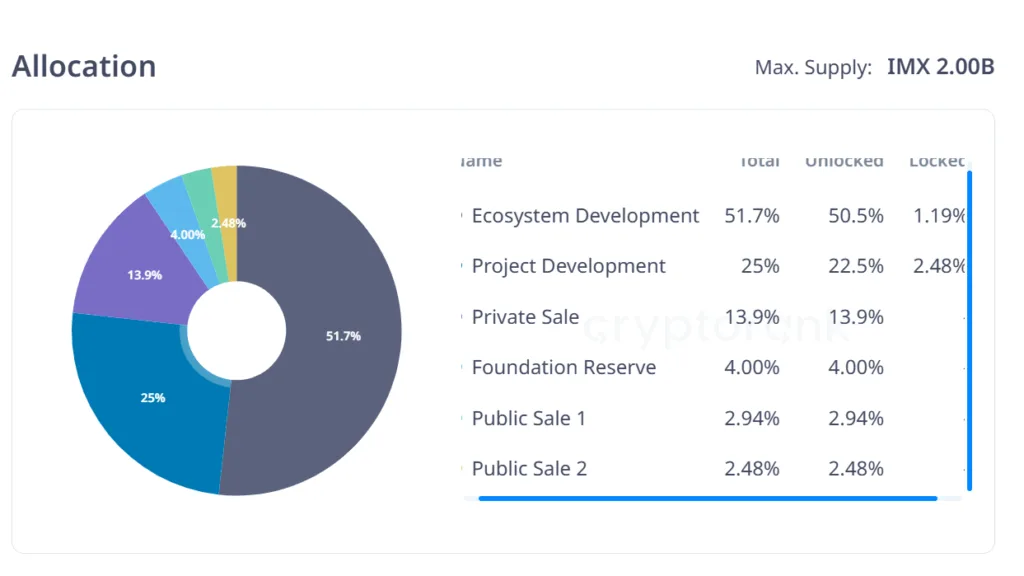
Task: Click the IMX 2.00B max supply value
Action: (x=940, y=67)
